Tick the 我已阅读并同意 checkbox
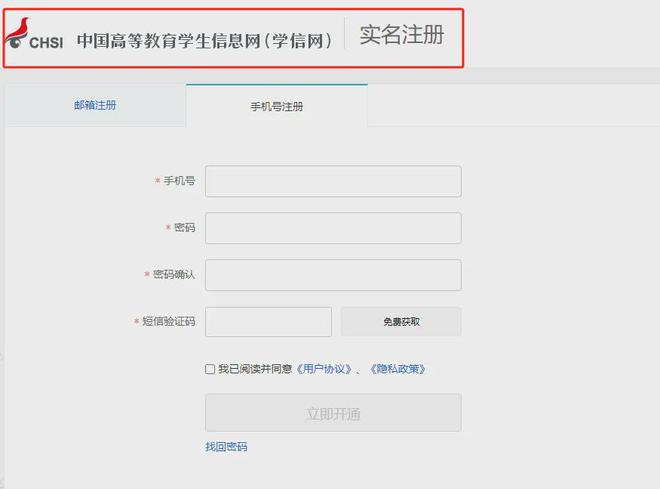 point(210,369)
